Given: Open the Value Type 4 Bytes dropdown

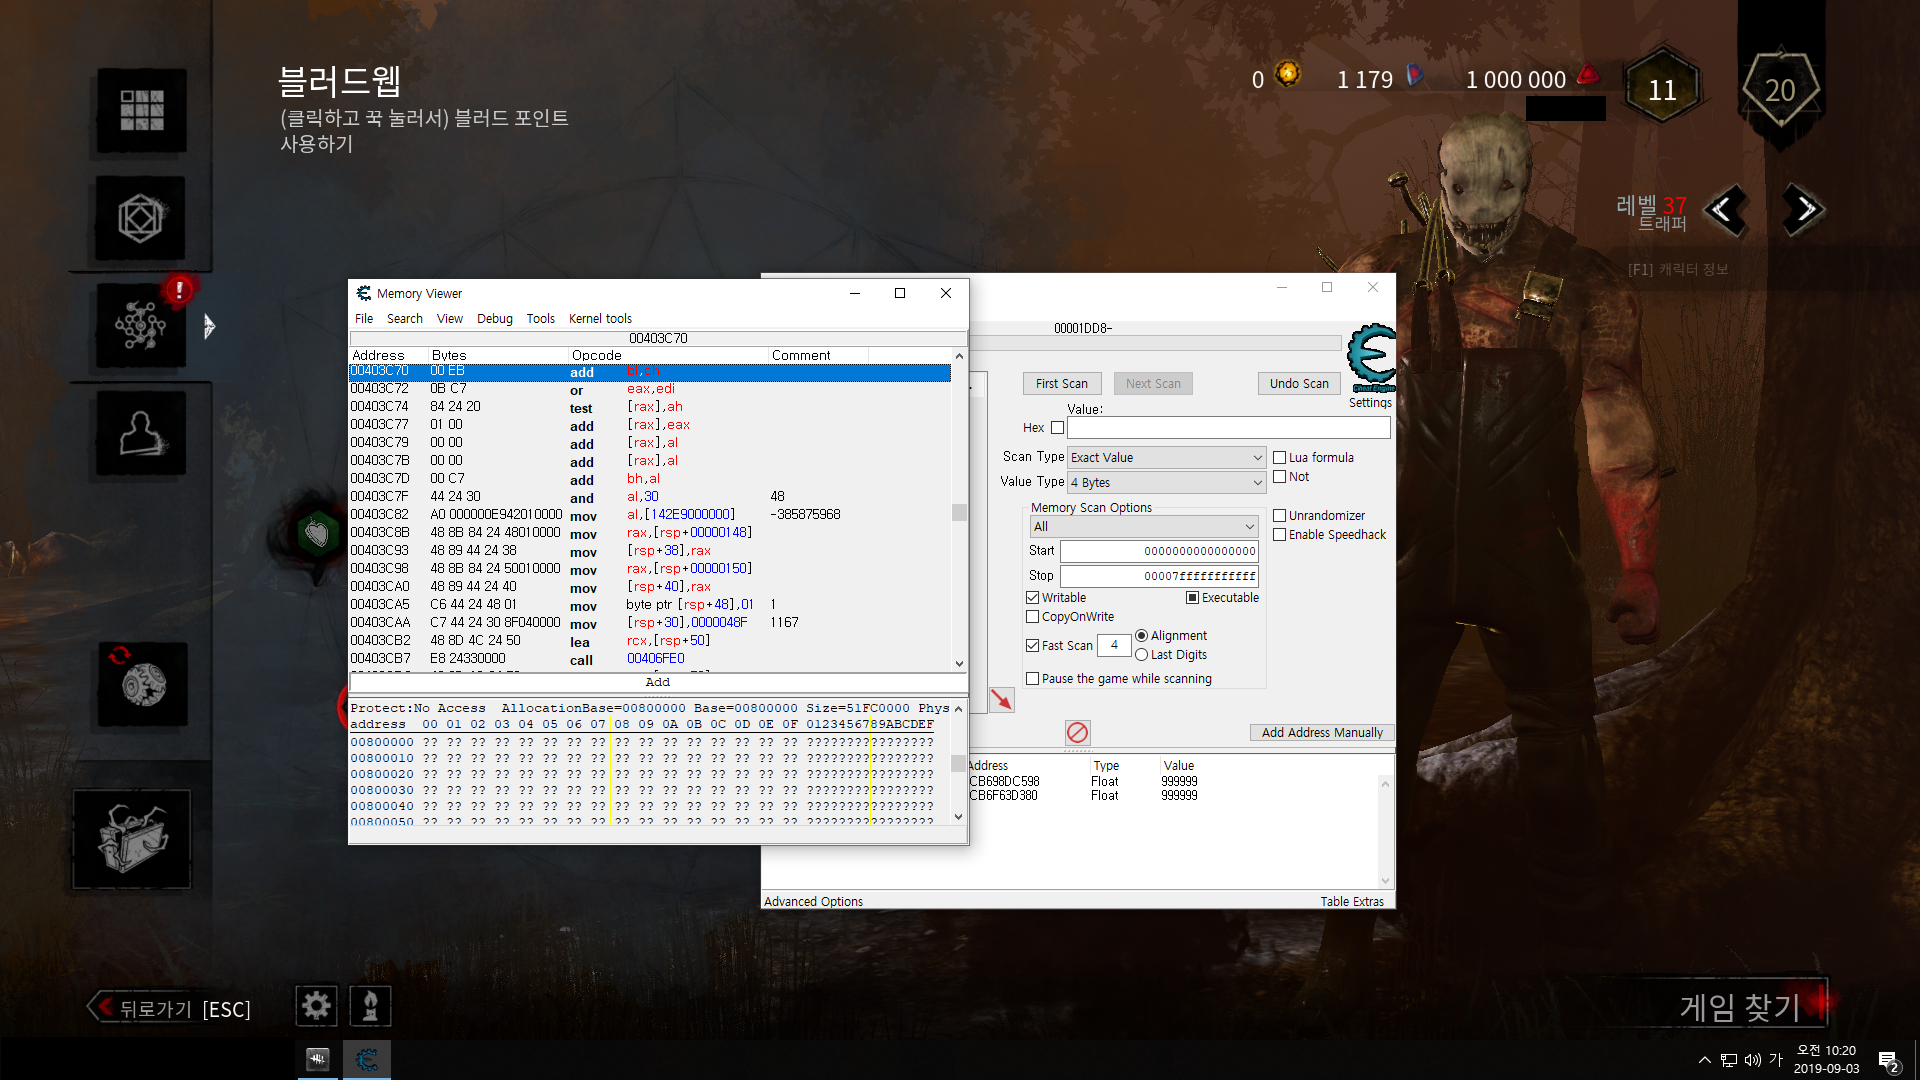Looking at the screenshot, I should pos(1166,483).
